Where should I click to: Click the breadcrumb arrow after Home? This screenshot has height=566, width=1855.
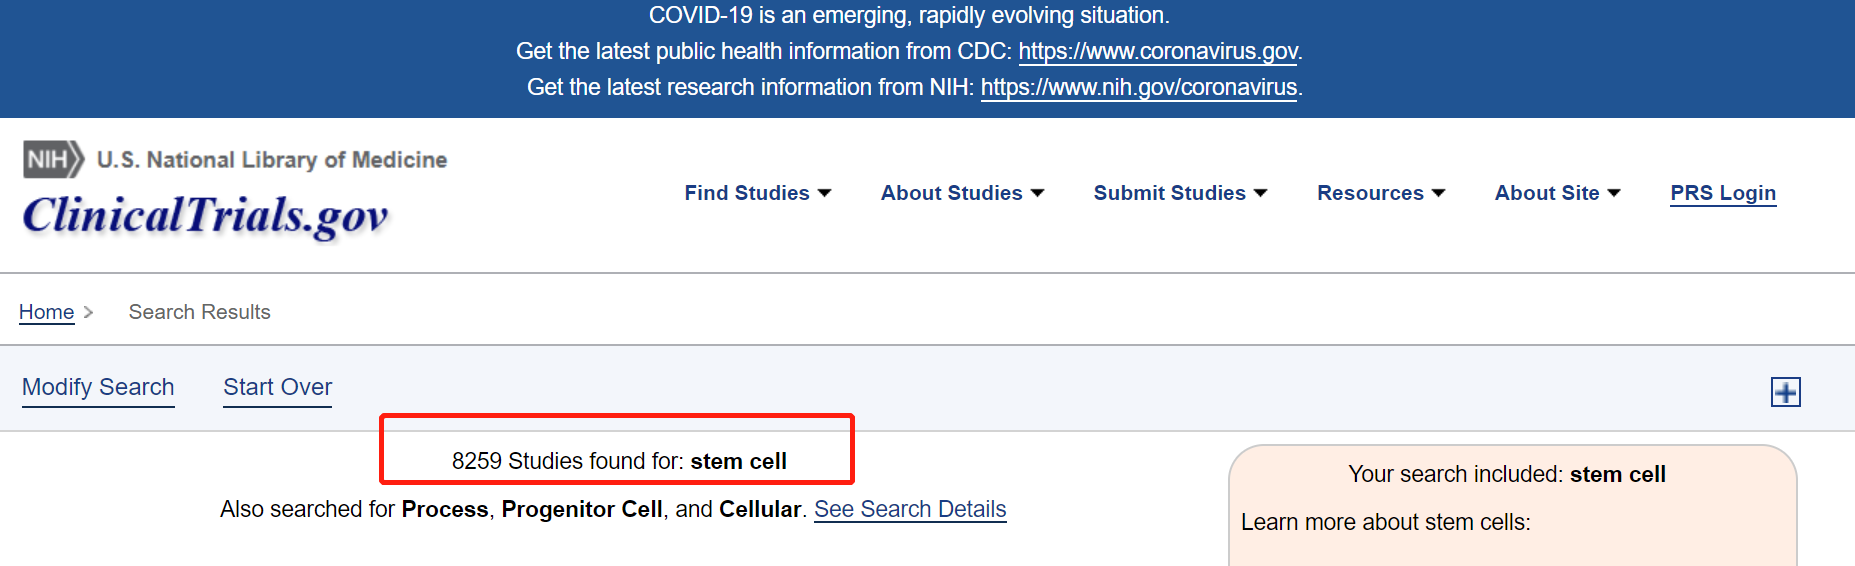[88, 312]
